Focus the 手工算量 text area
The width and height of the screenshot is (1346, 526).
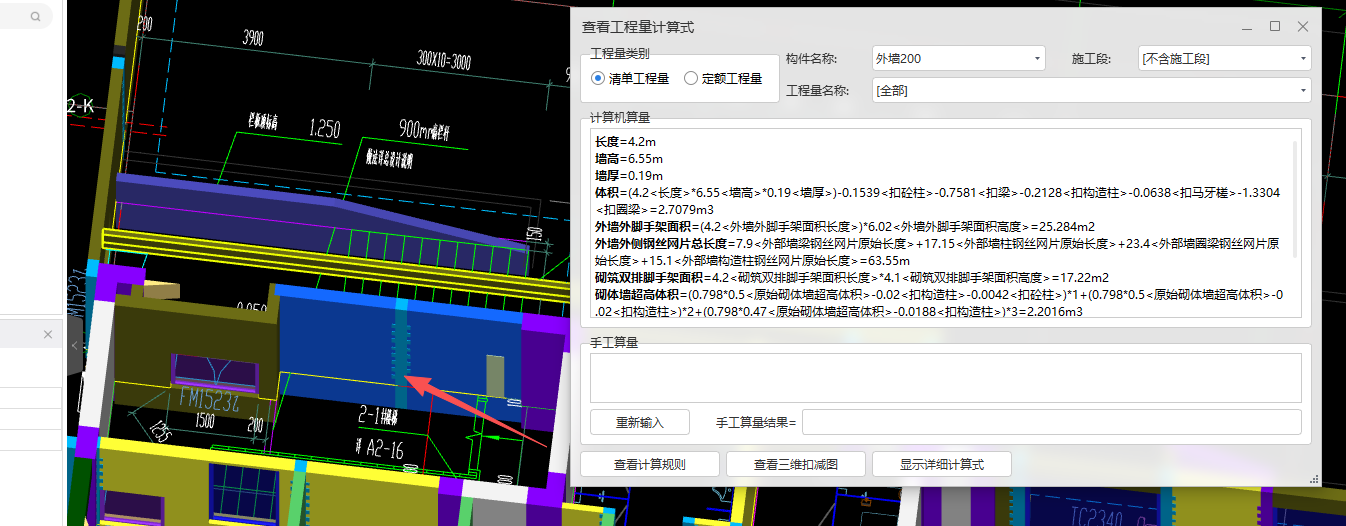[945, 378]
